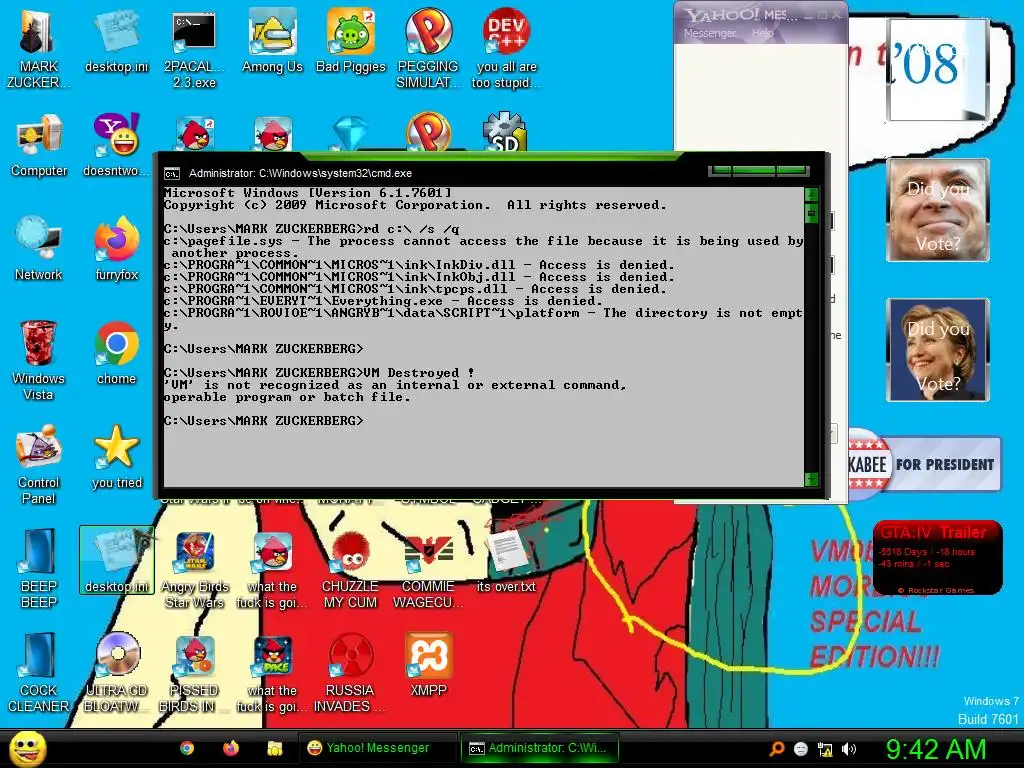
Task: Launch the RUSSIA INVADES... radiation icon
Action: point(351,672)
